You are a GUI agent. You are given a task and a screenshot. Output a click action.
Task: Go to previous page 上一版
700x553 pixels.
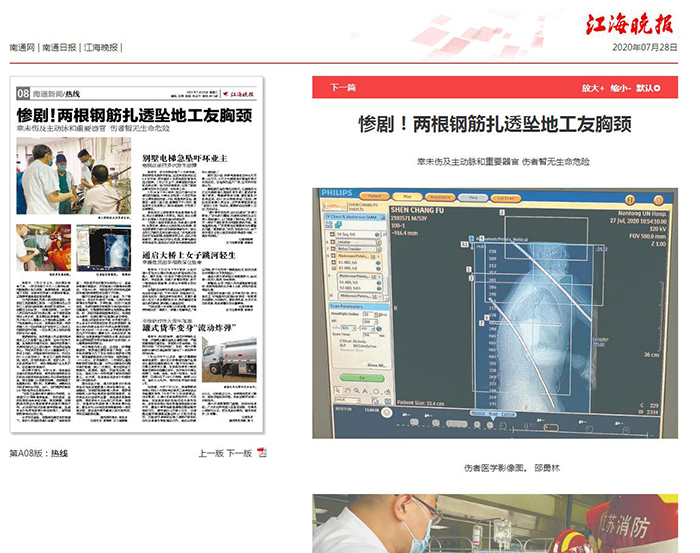point(210,453)
